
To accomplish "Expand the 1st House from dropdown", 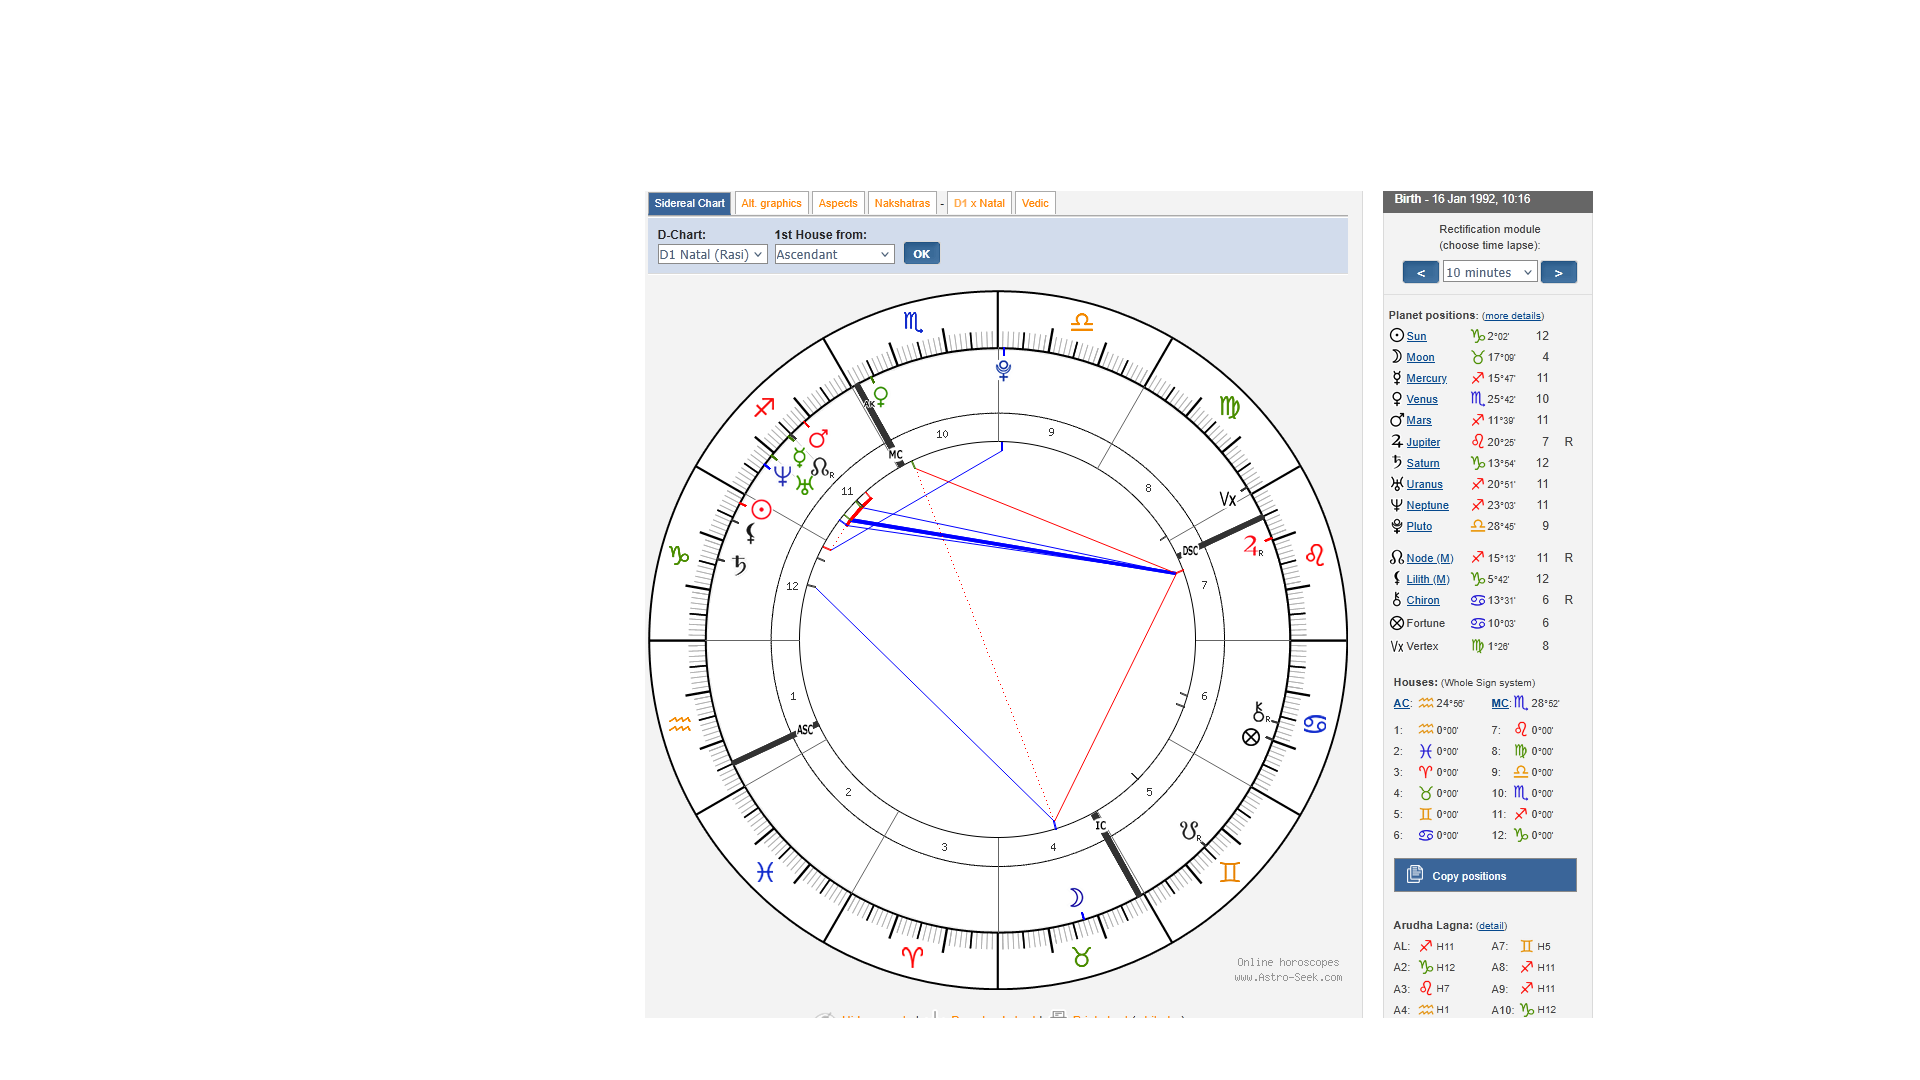I will 834,255.
